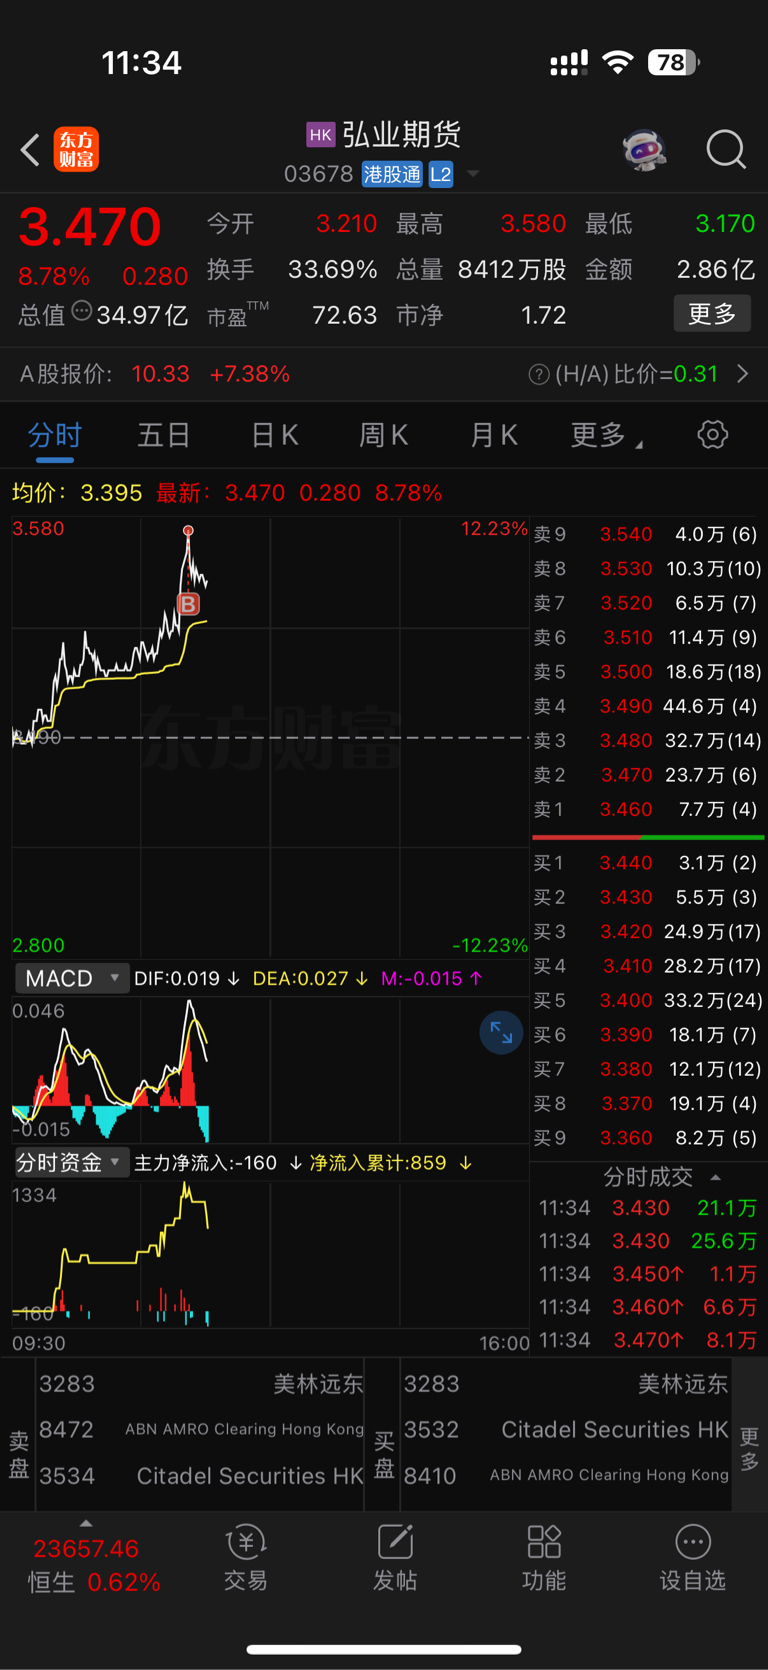Tap sell-side broker 3534 Citadel Securities
Viewport: 768px width, 1670px height.
pos(201,1476)
